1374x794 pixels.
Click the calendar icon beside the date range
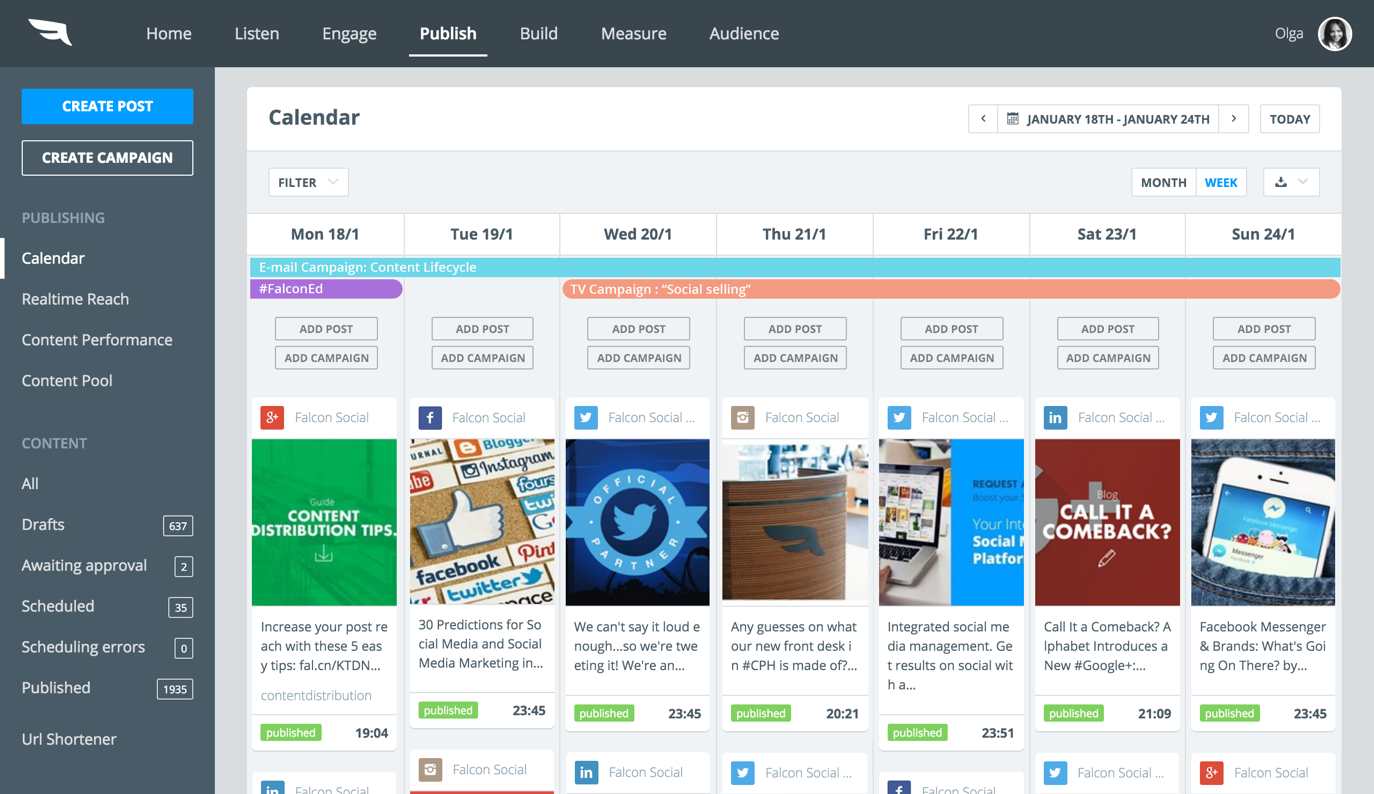tap(1013, 119)
